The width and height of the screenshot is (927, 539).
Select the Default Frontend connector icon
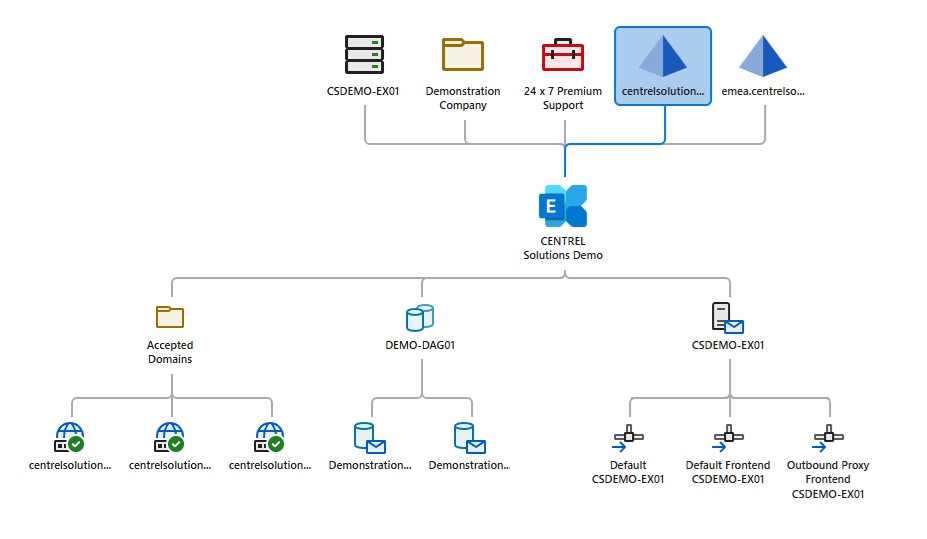728,438
